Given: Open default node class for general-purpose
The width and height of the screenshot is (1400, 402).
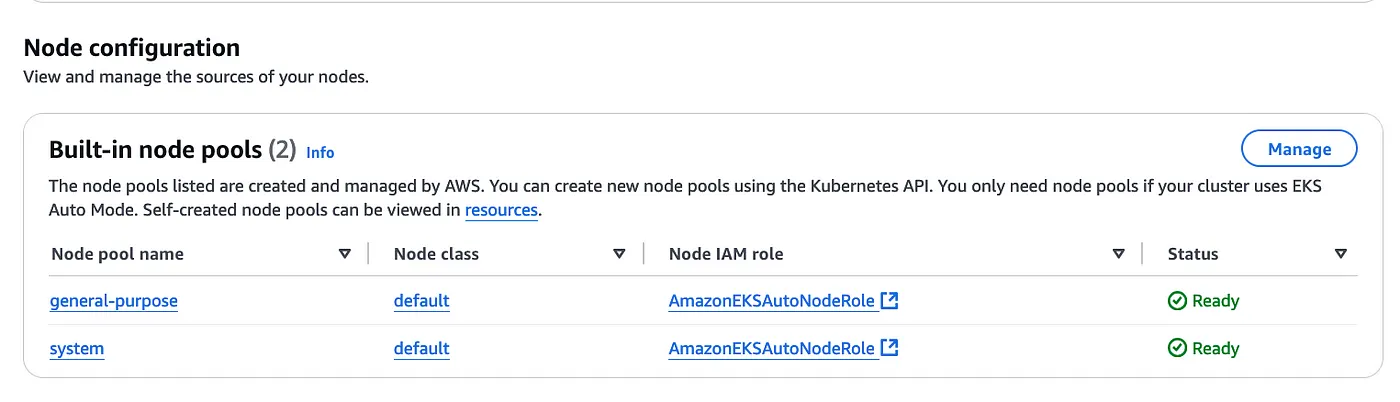Looking at the screenshot, I should click(x=421, y=300).
